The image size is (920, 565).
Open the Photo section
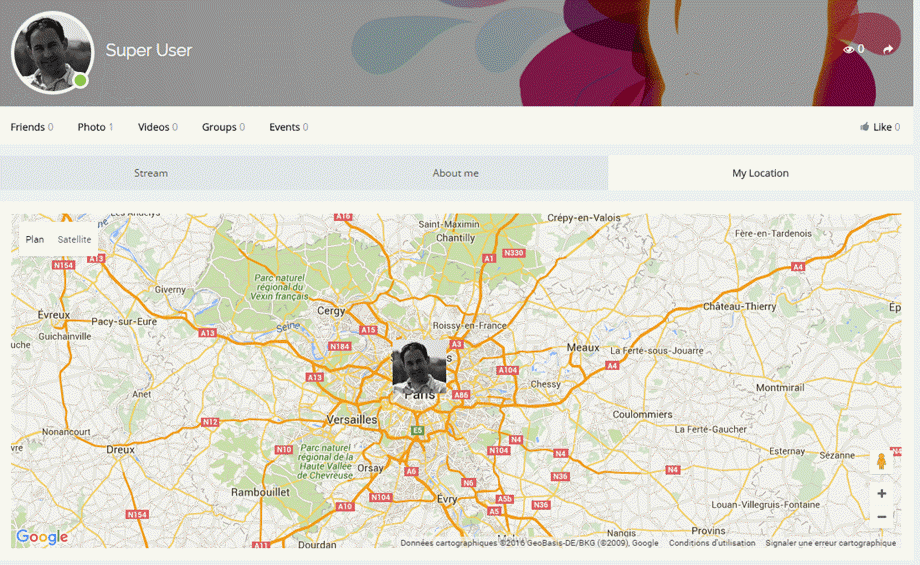(x=92, y=127)
